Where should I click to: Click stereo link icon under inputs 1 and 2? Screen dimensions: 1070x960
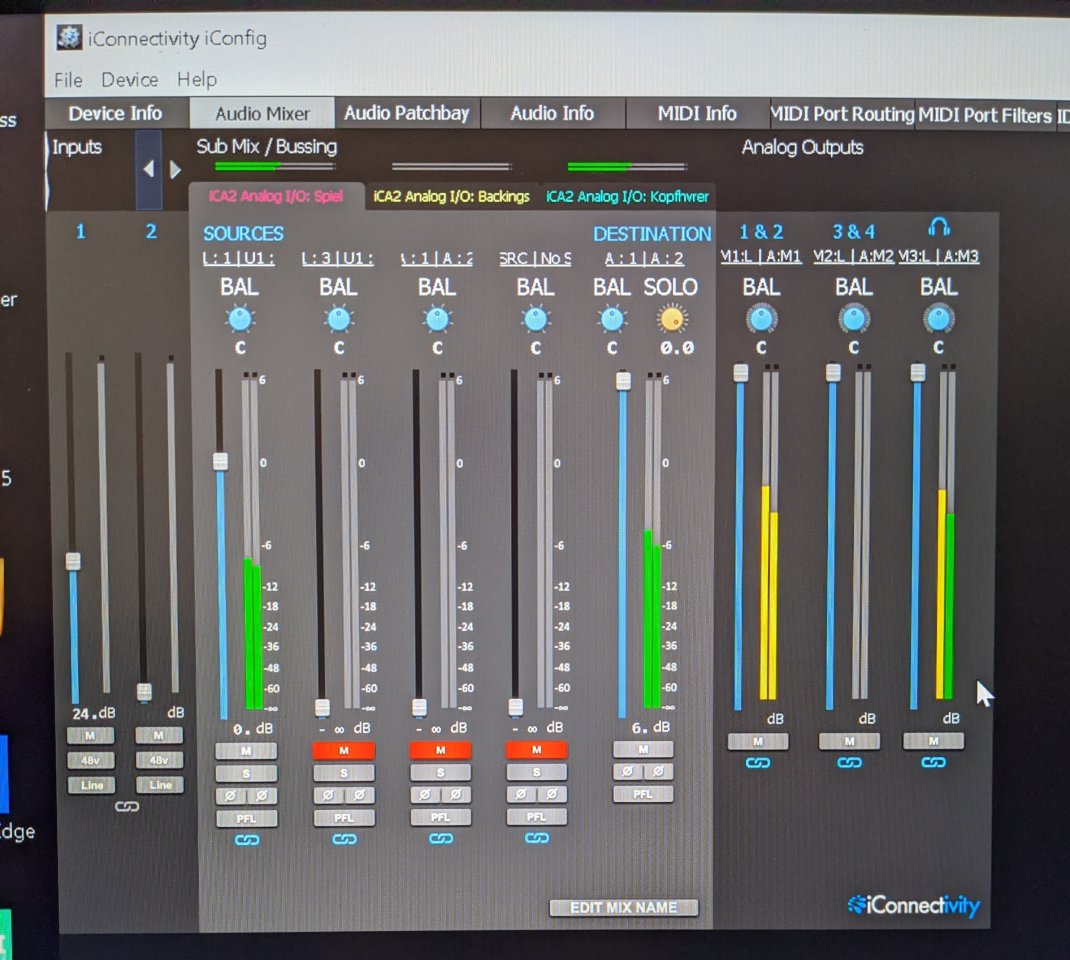pos(127,806)
